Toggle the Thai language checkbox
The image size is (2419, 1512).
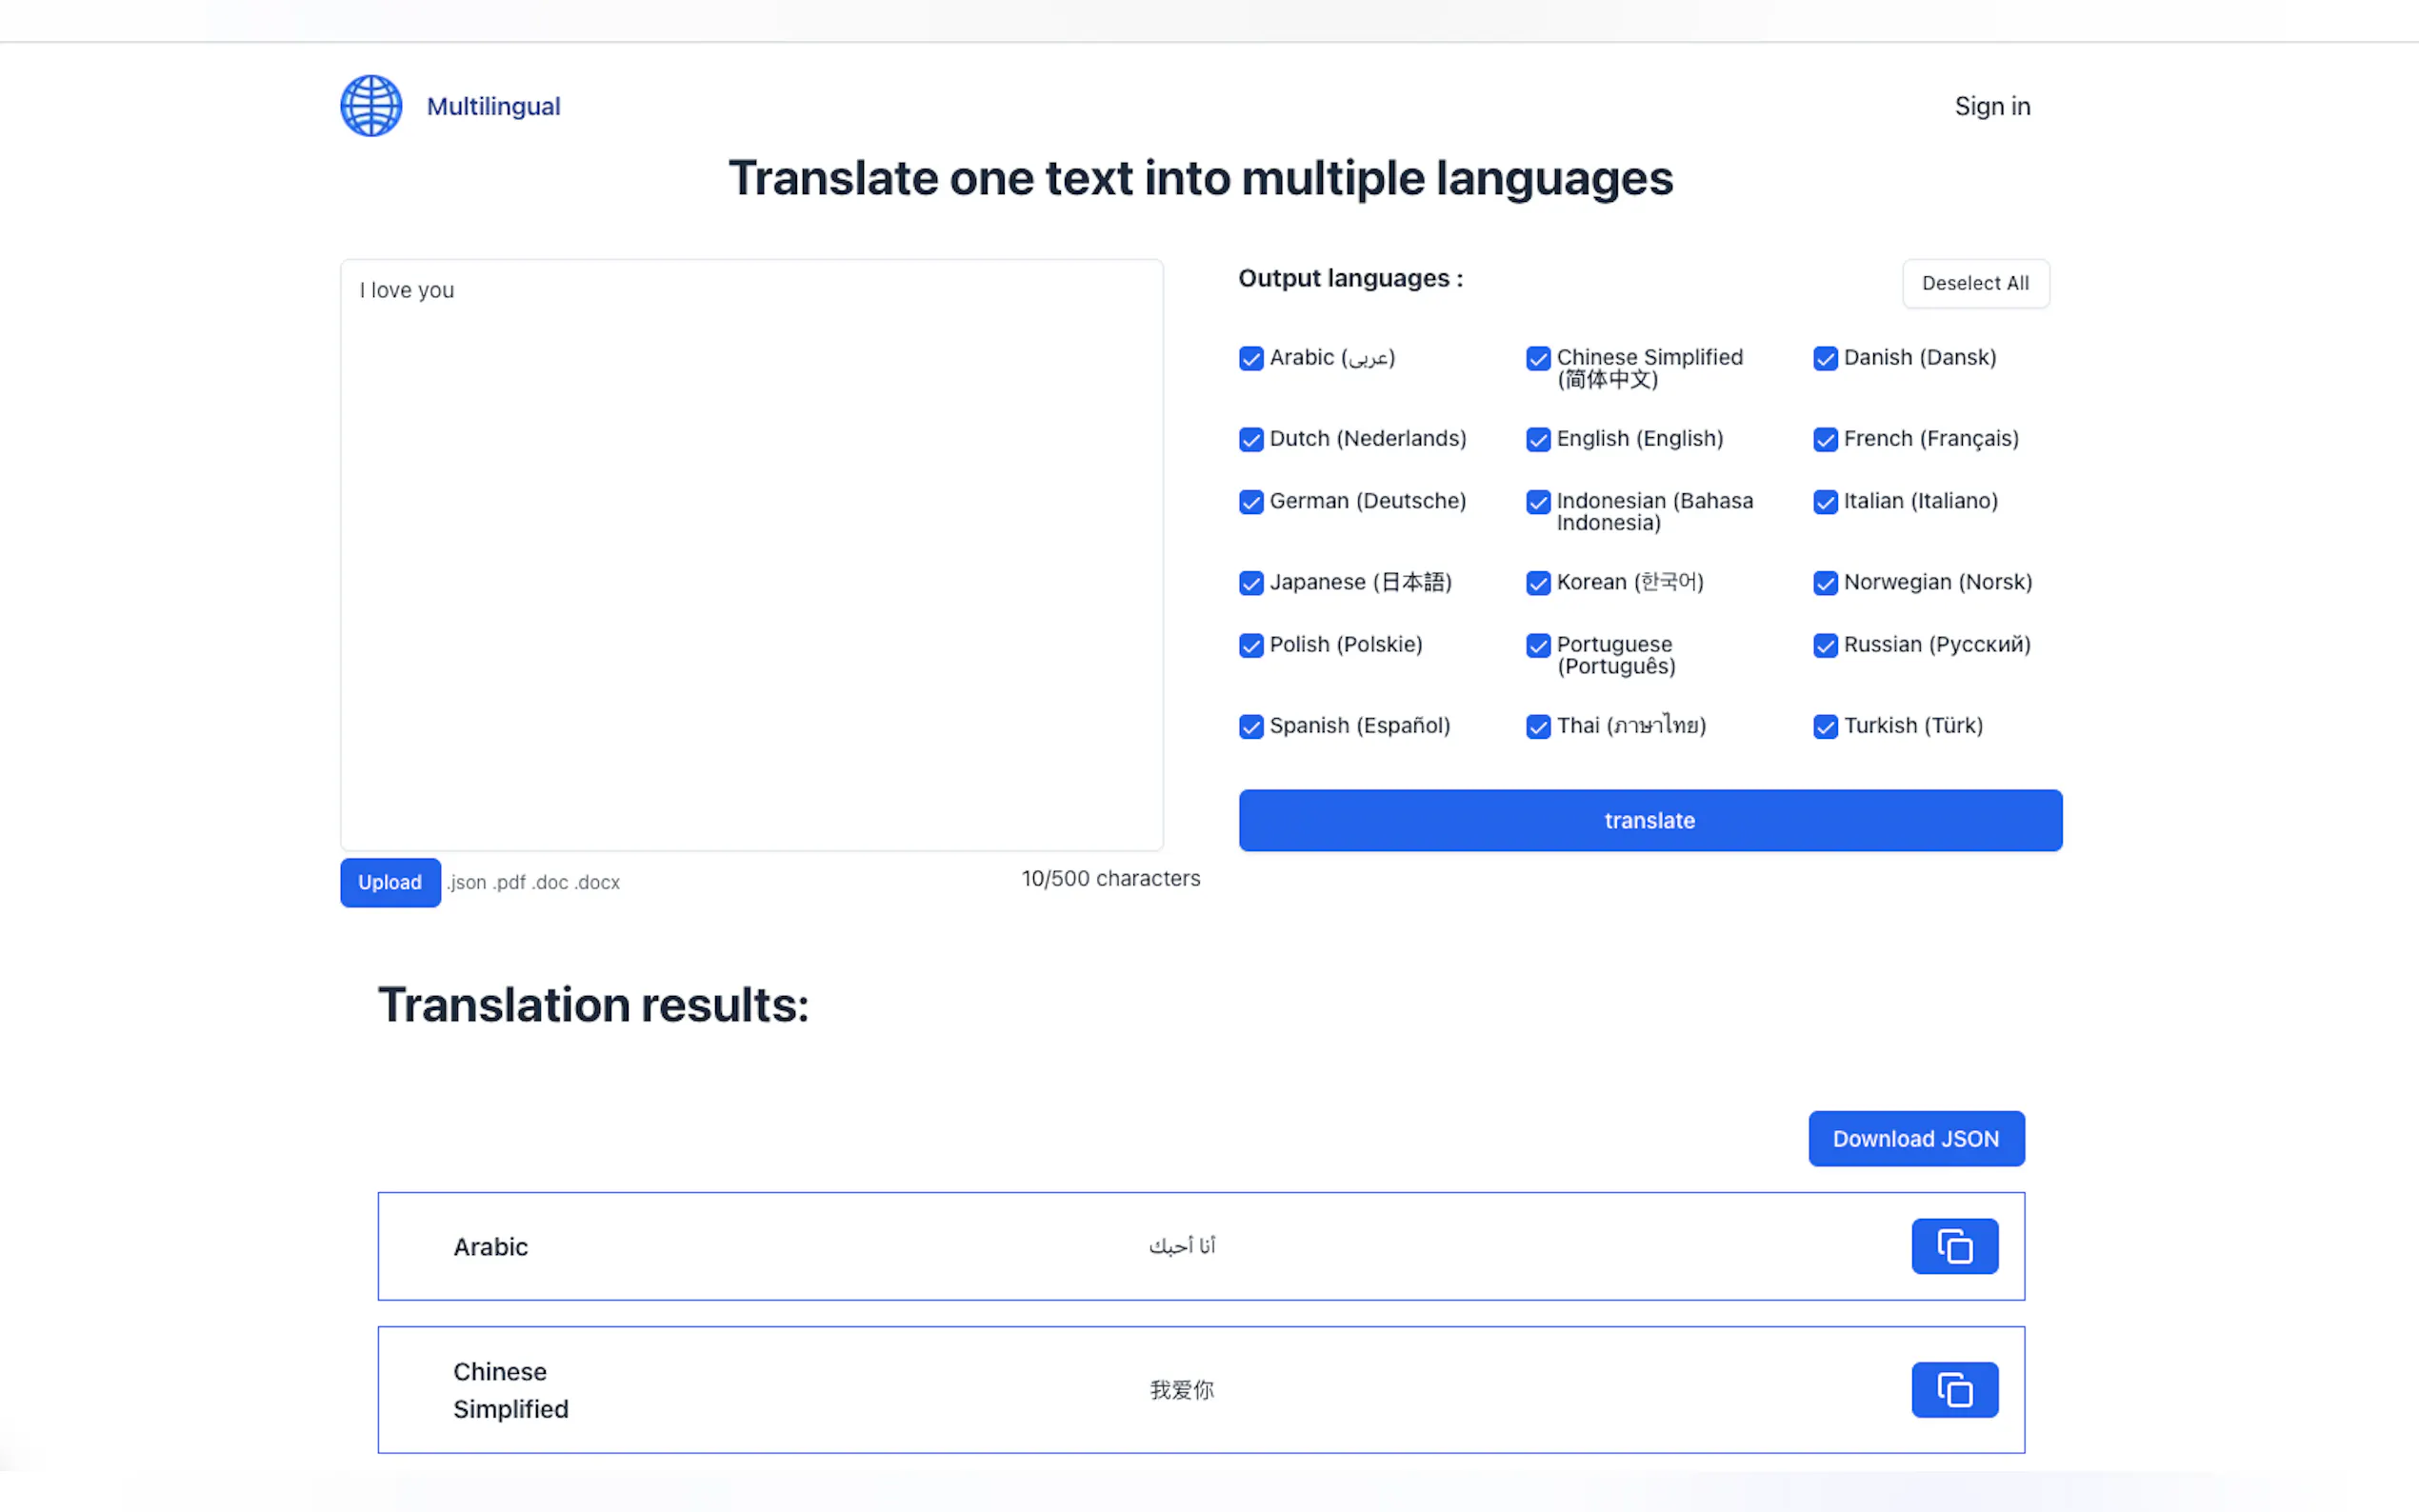click(x=1538, y=726)
